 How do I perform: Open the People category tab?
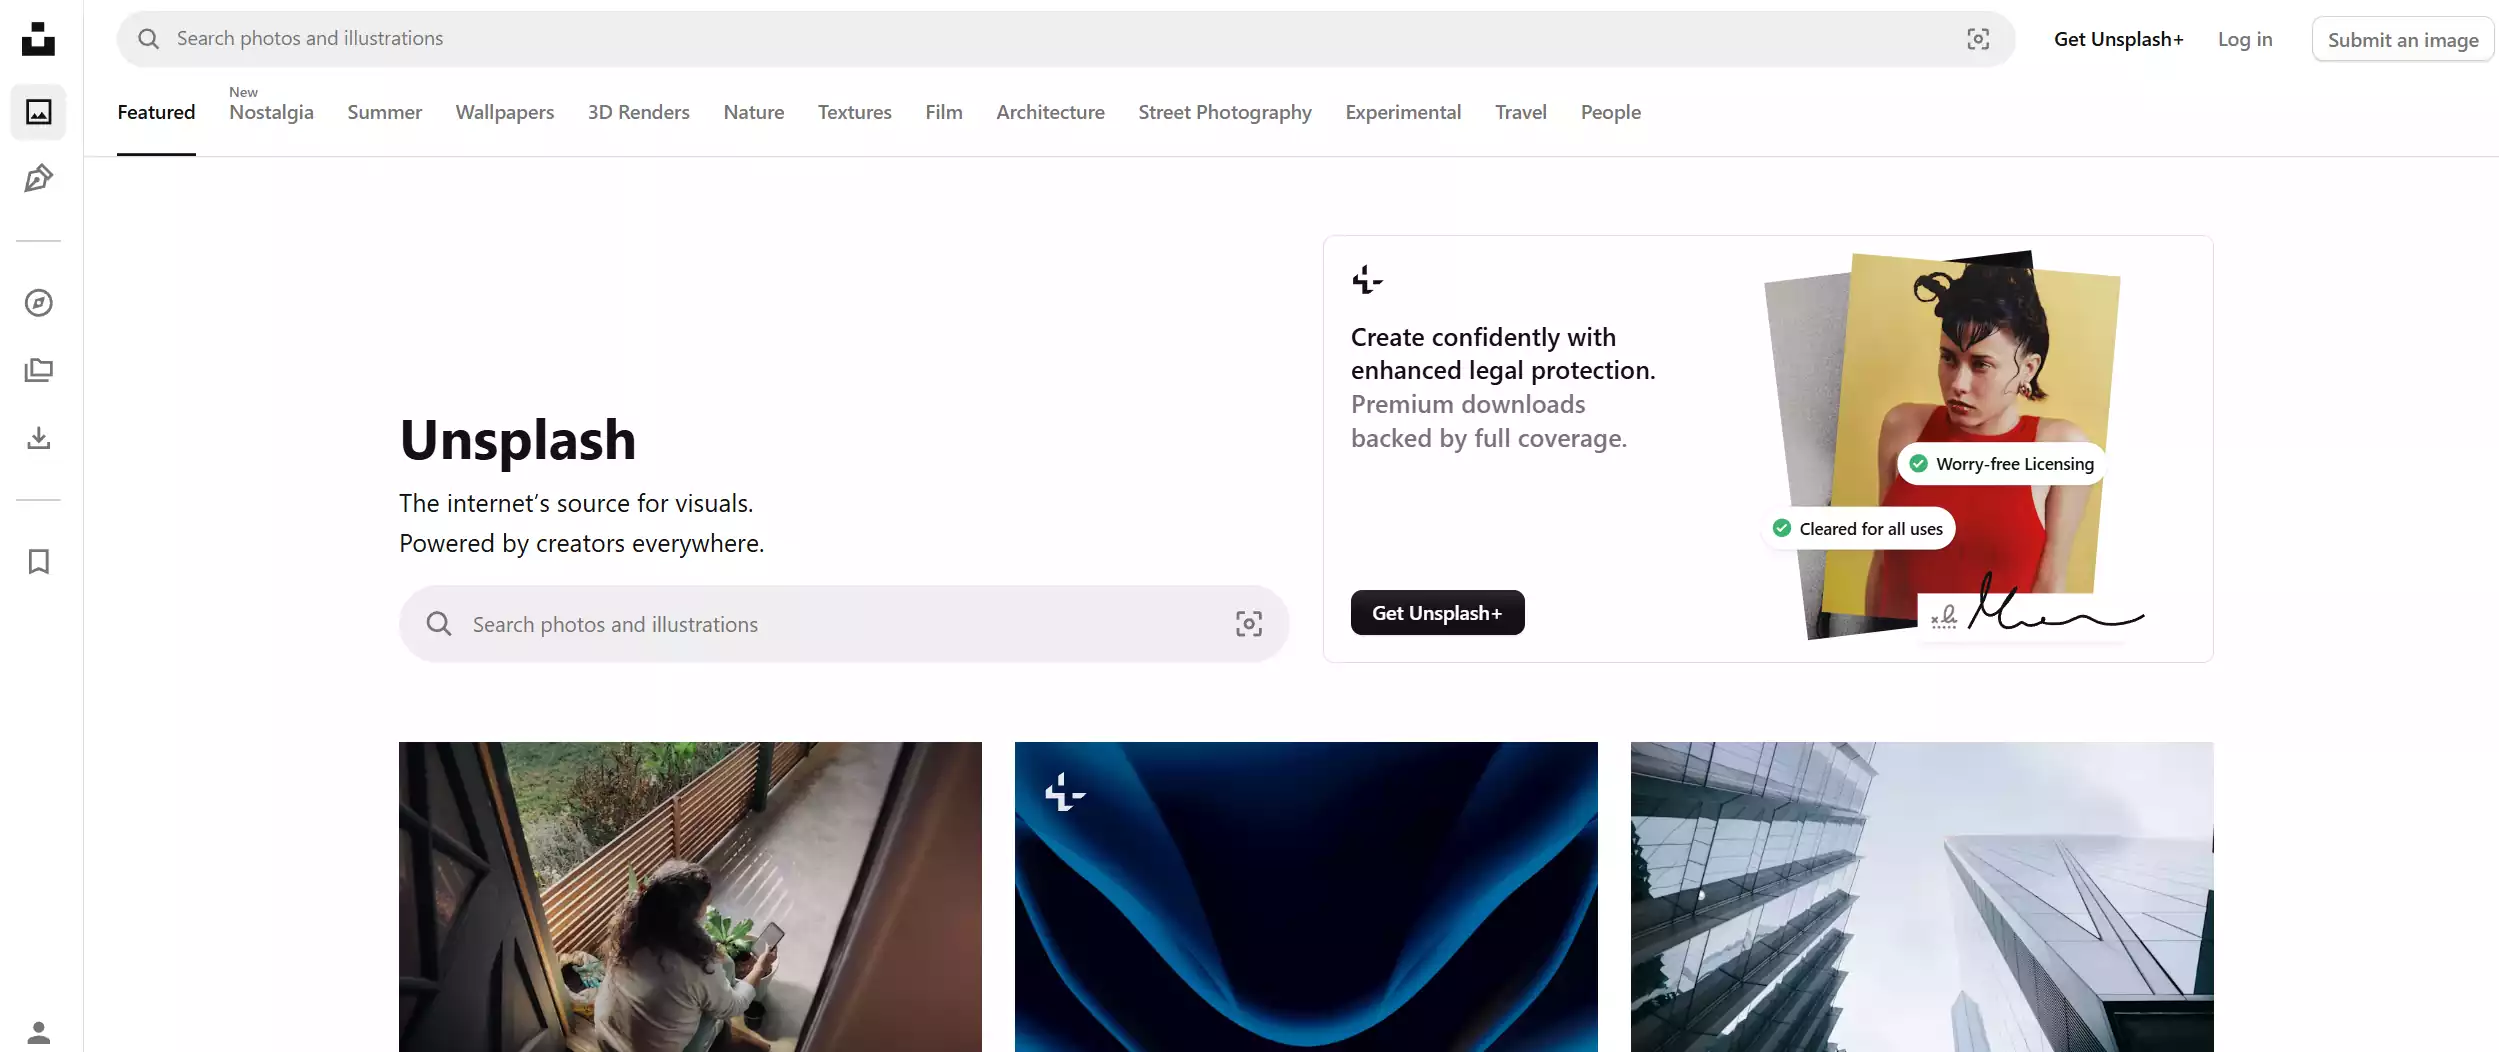coord(1611,112)
